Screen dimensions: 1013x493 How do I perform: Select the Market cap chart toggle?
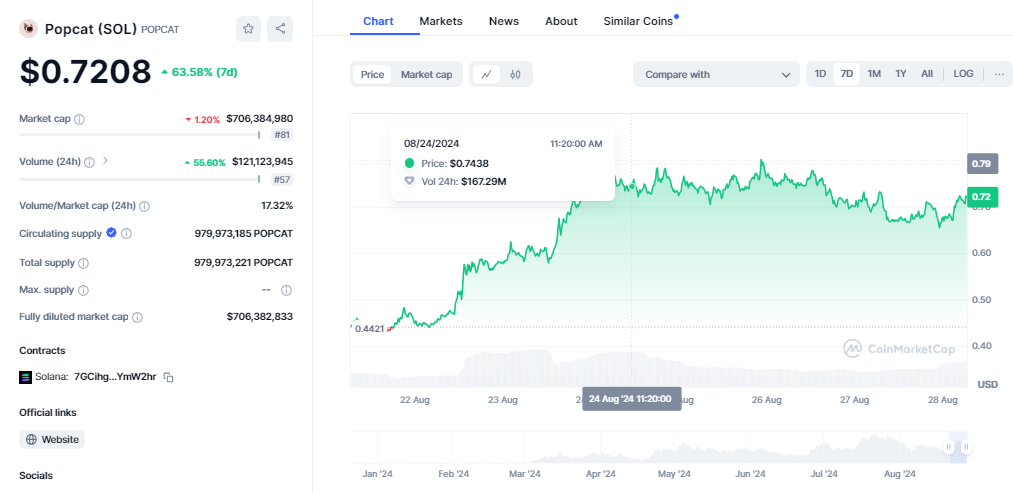(x=426, y=74)
